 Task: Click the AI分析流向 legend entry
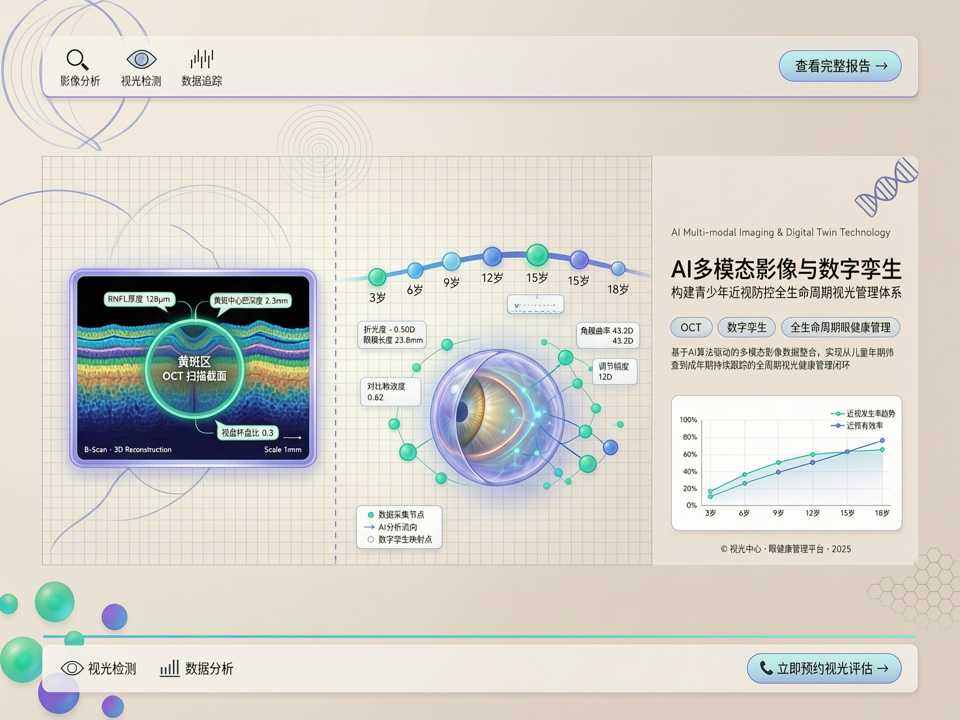[391, 527]
